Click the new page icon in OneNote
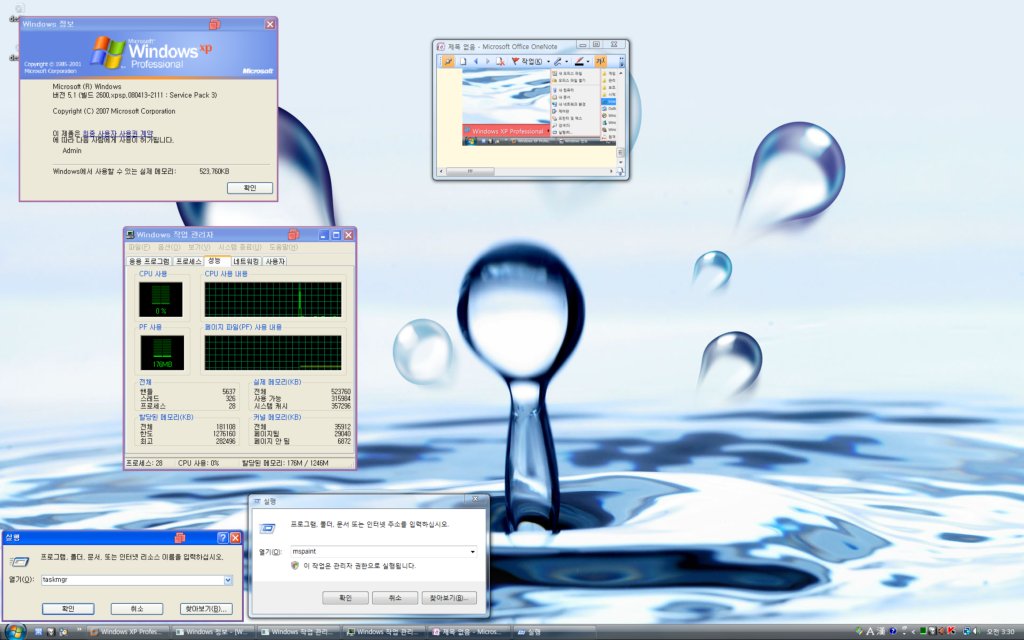 (x=463, y=61)
